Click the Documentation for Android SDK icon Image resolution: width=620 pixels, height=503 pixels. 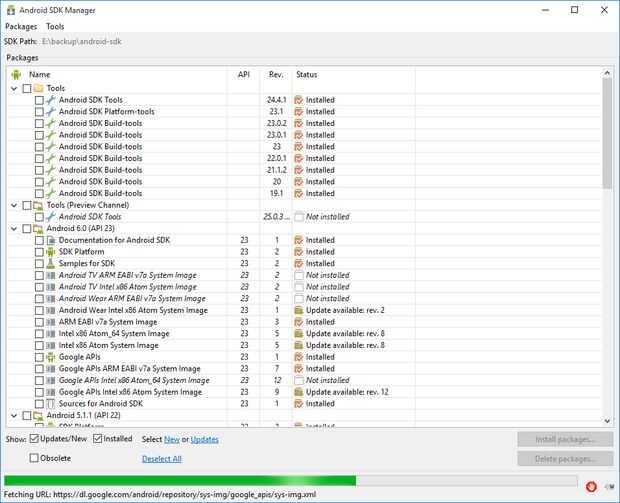pyautogui.click(x=51, y=240)
